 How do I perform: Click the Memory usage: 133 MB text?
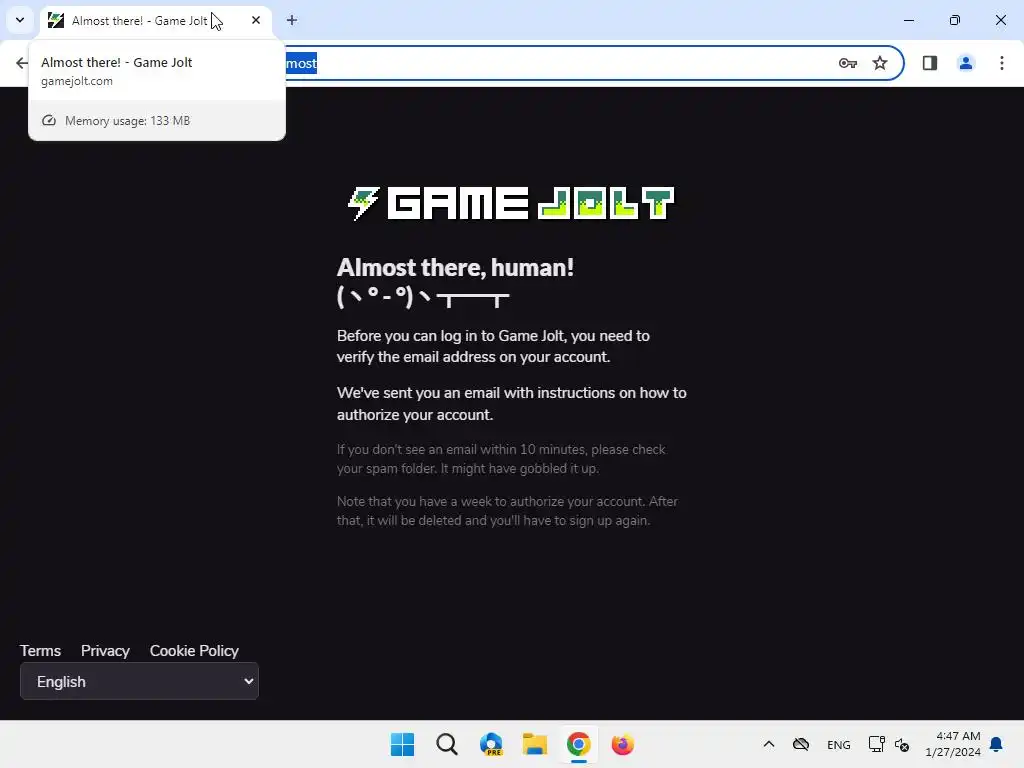point(127,121)
